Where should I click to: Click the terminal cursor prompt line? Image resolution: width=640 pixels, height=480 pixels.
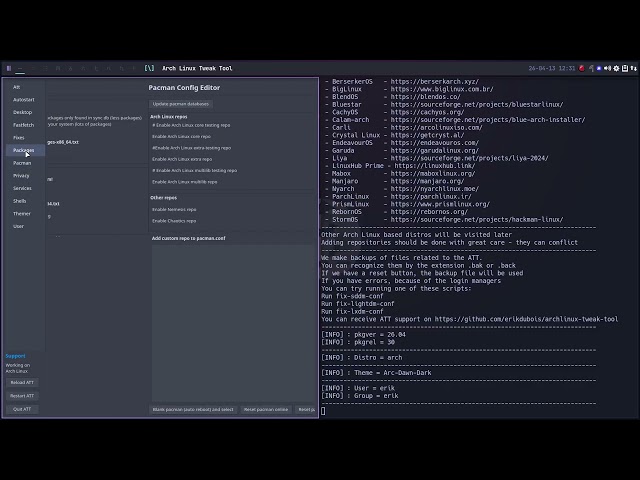pos(323,411)
